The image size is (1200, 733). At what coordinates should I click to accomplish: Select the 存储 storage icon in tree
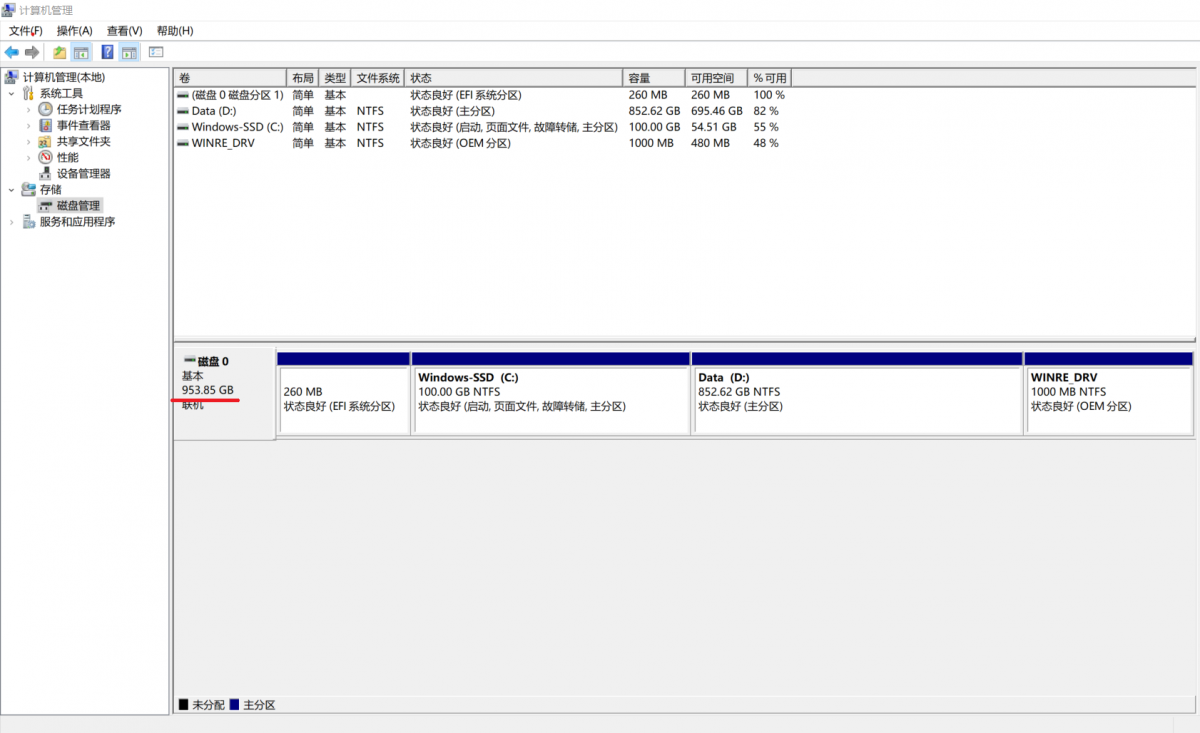pyautogui.click(x=28, y=189)
